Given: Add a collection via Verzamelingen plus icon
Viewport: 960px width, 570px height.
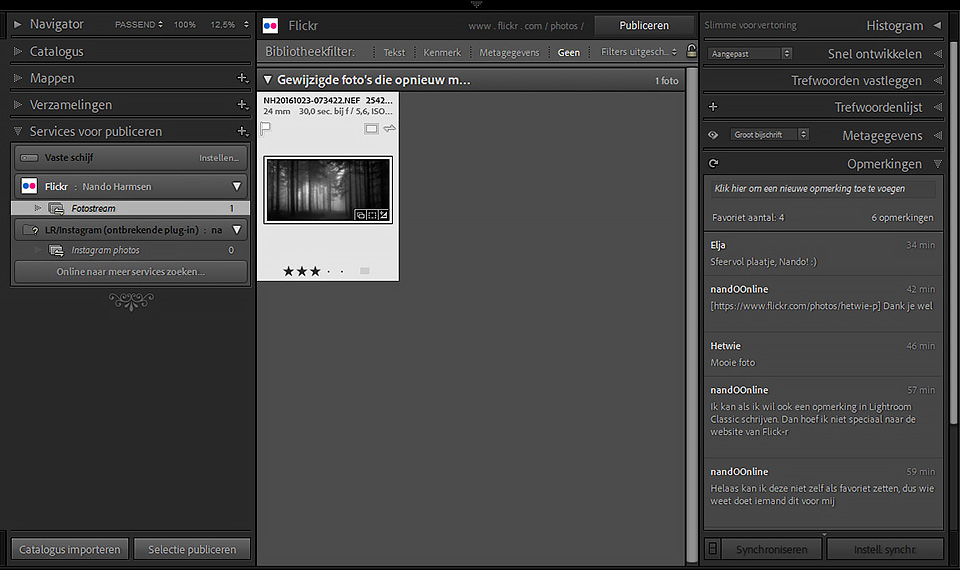Looking at the screenshot, I should [x=242, y=105].
